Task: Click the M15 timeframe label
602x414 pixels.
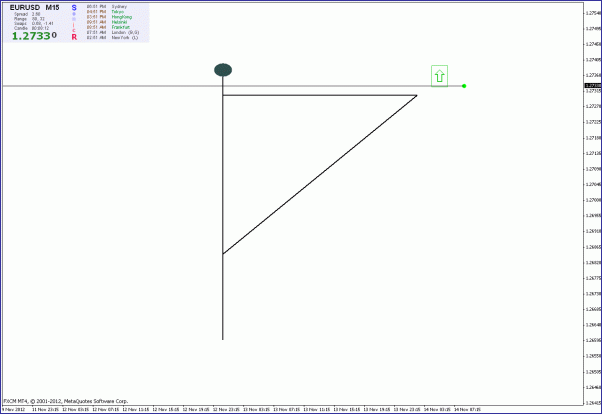Action: coord(52,8)
